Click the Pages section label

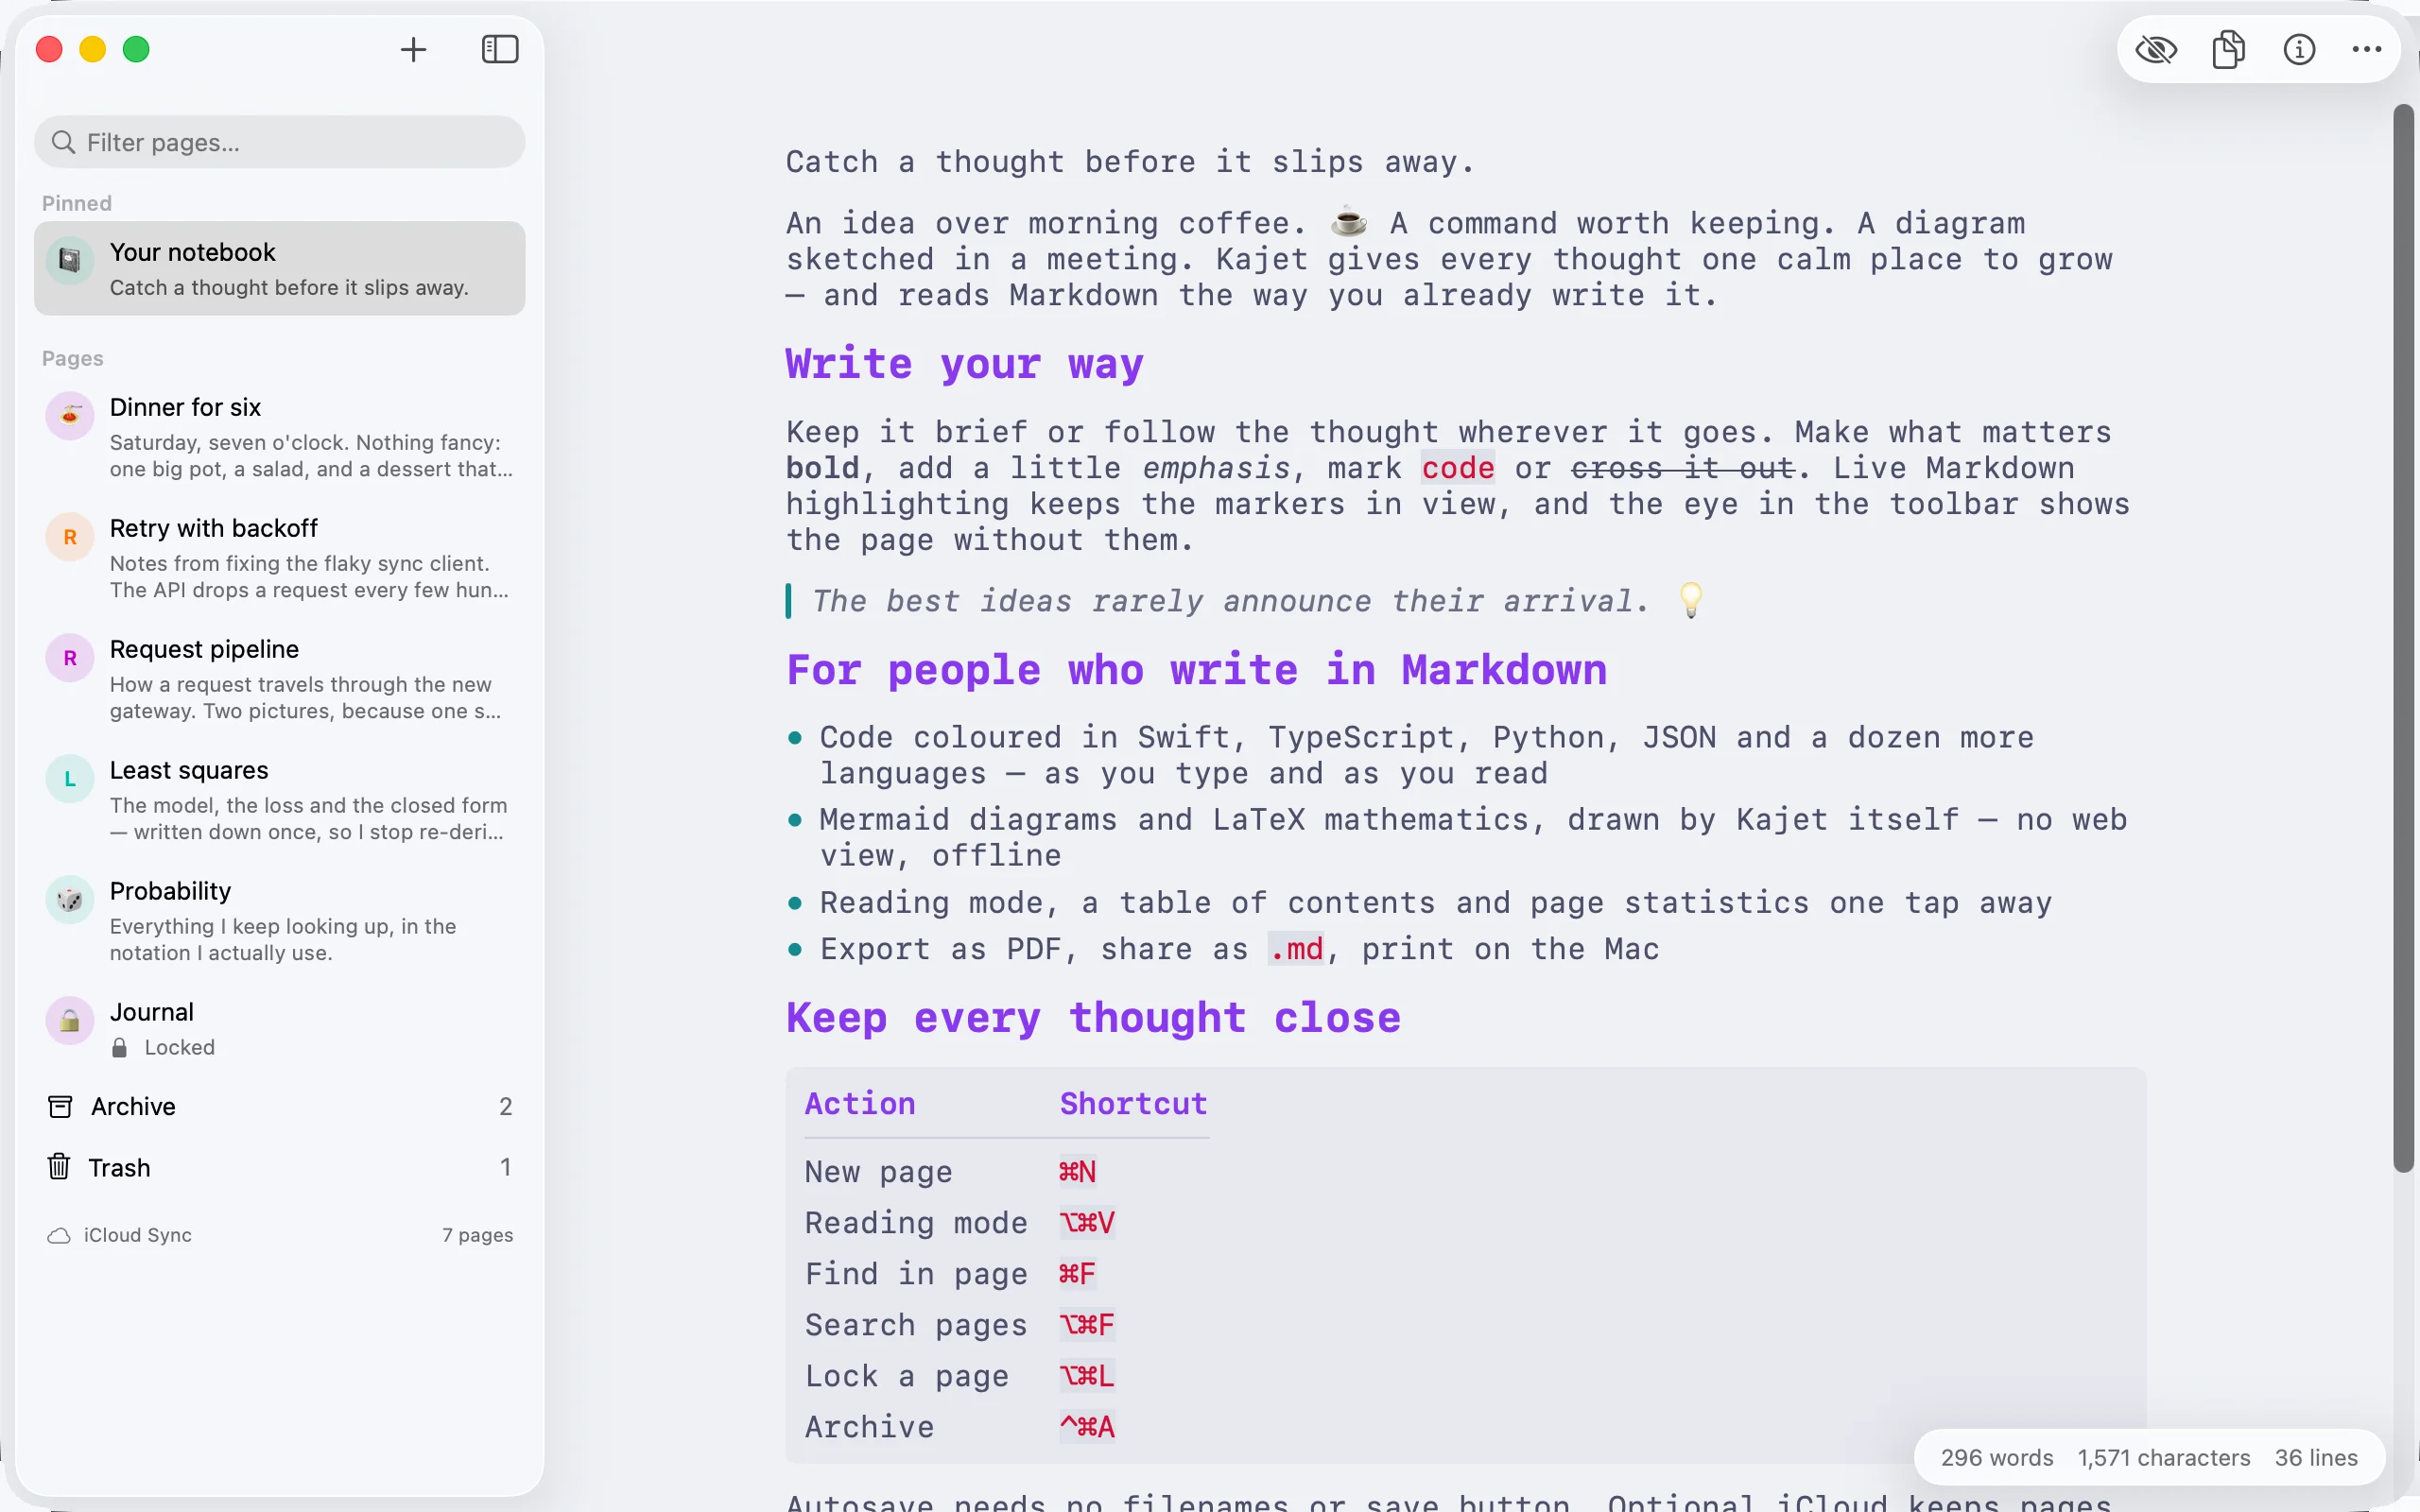coord(73,358)
